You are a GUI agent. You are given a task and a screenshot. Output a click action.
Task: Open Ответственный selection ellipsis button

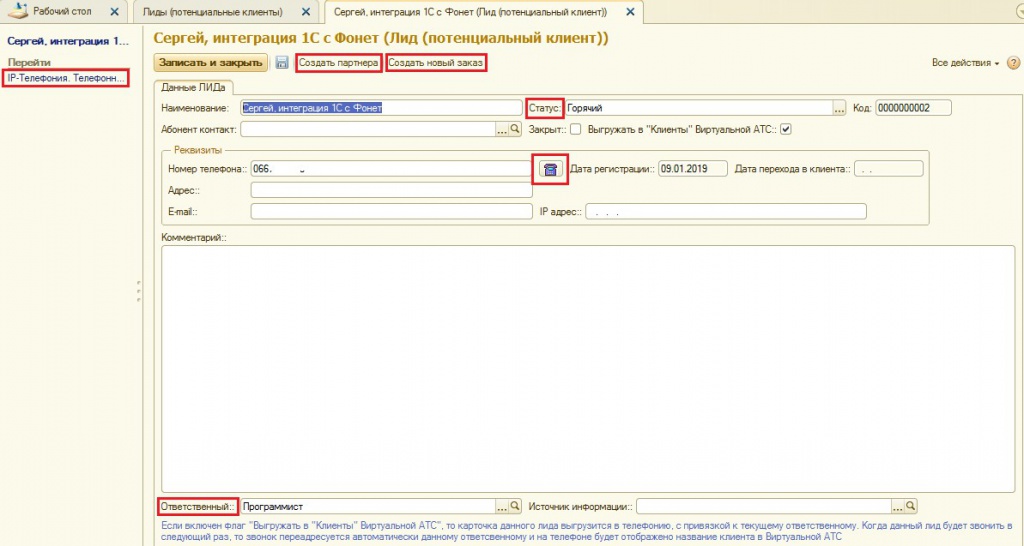point(502,506)
